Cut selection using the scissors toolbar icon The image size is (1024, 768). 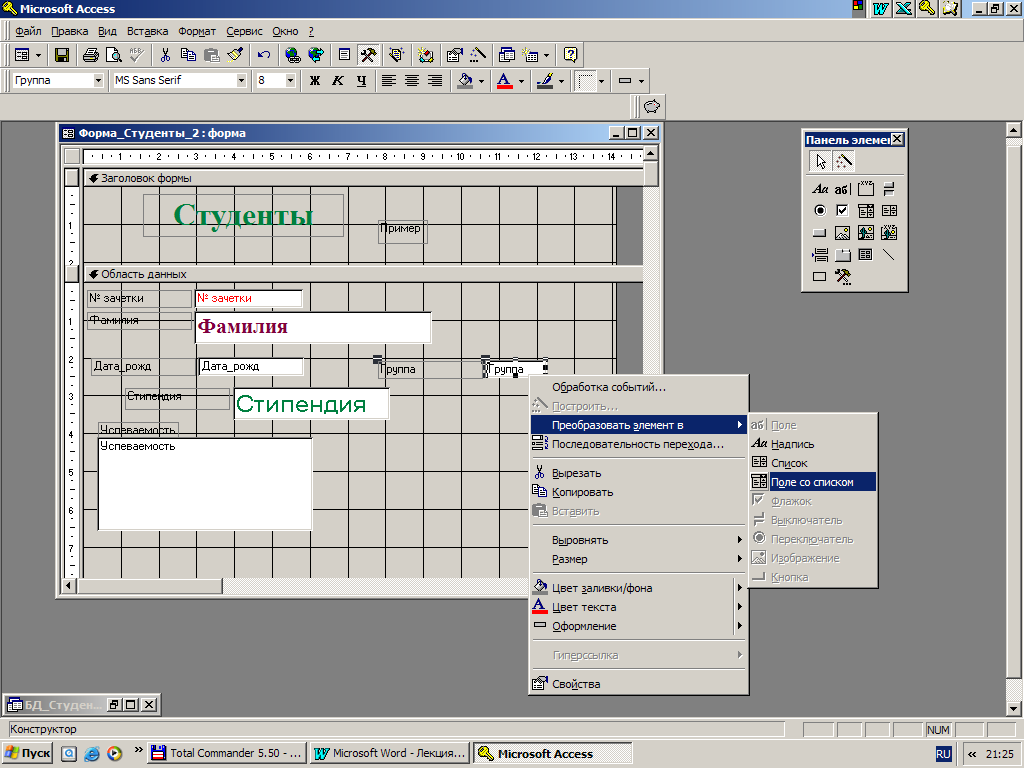point(165,55)
